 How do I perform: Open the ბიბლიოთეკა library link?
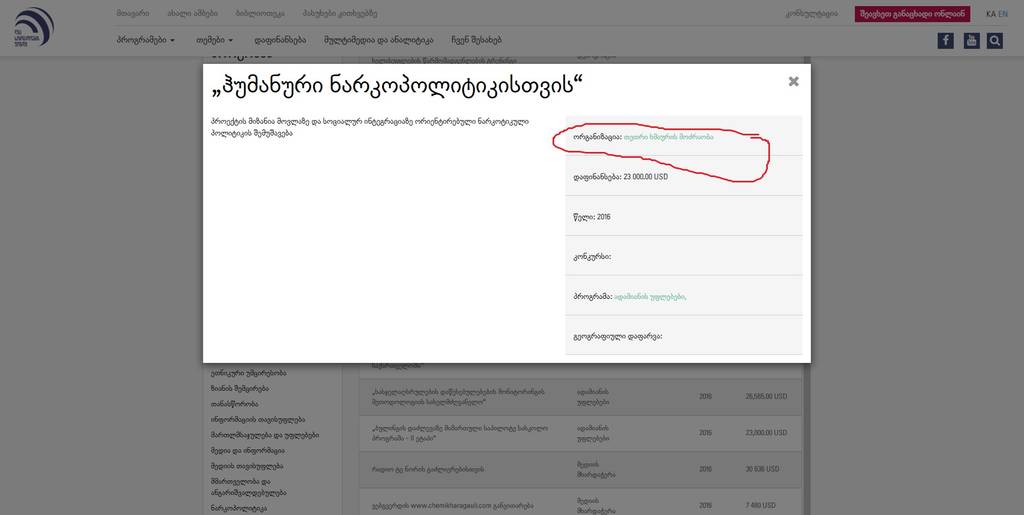(260, 14)
